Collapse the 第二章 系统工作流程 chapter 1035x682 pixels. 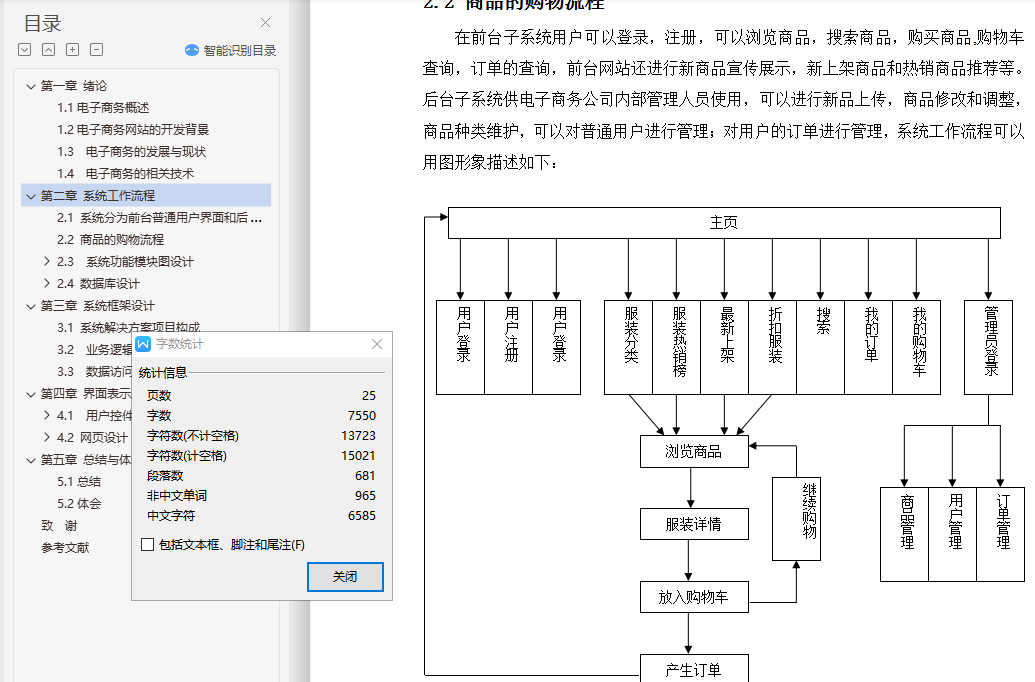(30, 196)
